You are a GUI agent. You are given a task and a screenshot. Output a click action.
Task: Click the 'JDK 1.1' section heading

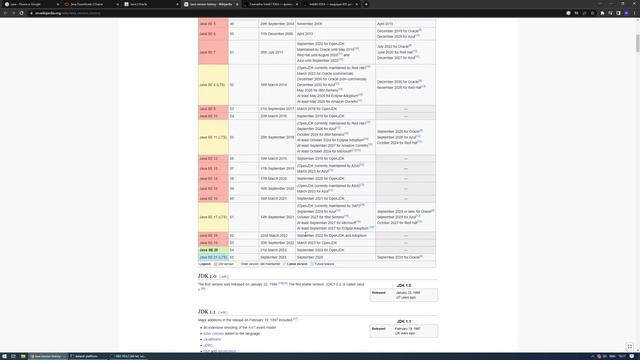[x=207, y=312]
